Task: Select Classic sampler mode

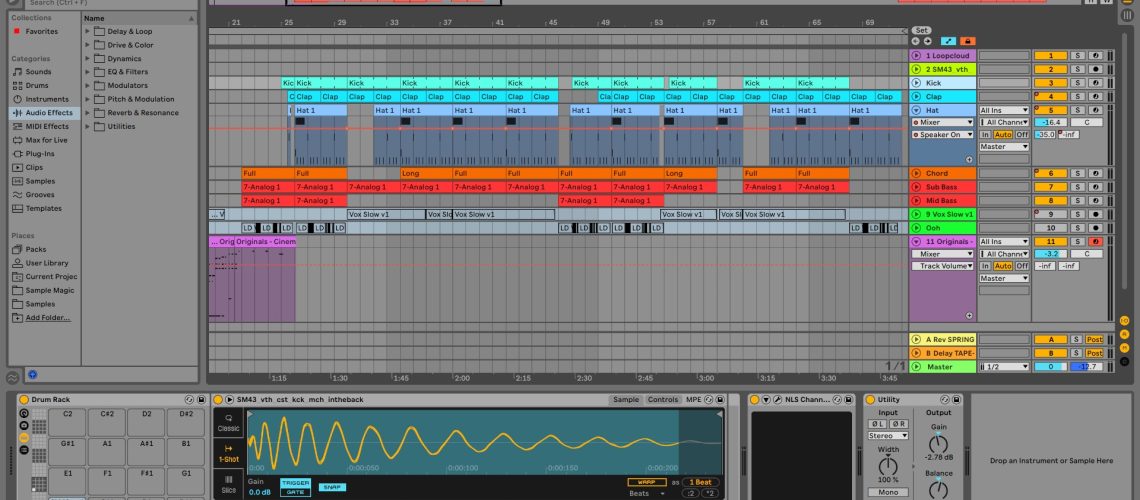Action: click(228, 423)
